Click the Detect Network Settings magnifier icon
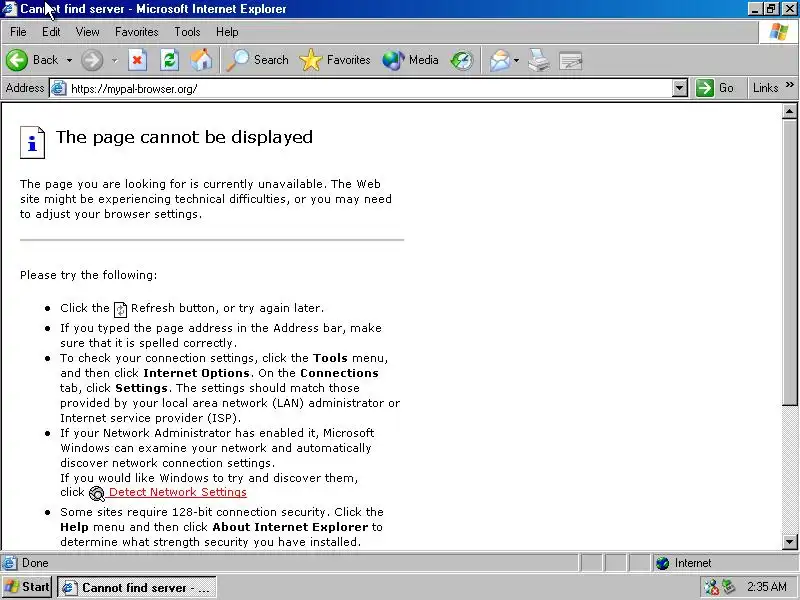 tap(96, 493)
